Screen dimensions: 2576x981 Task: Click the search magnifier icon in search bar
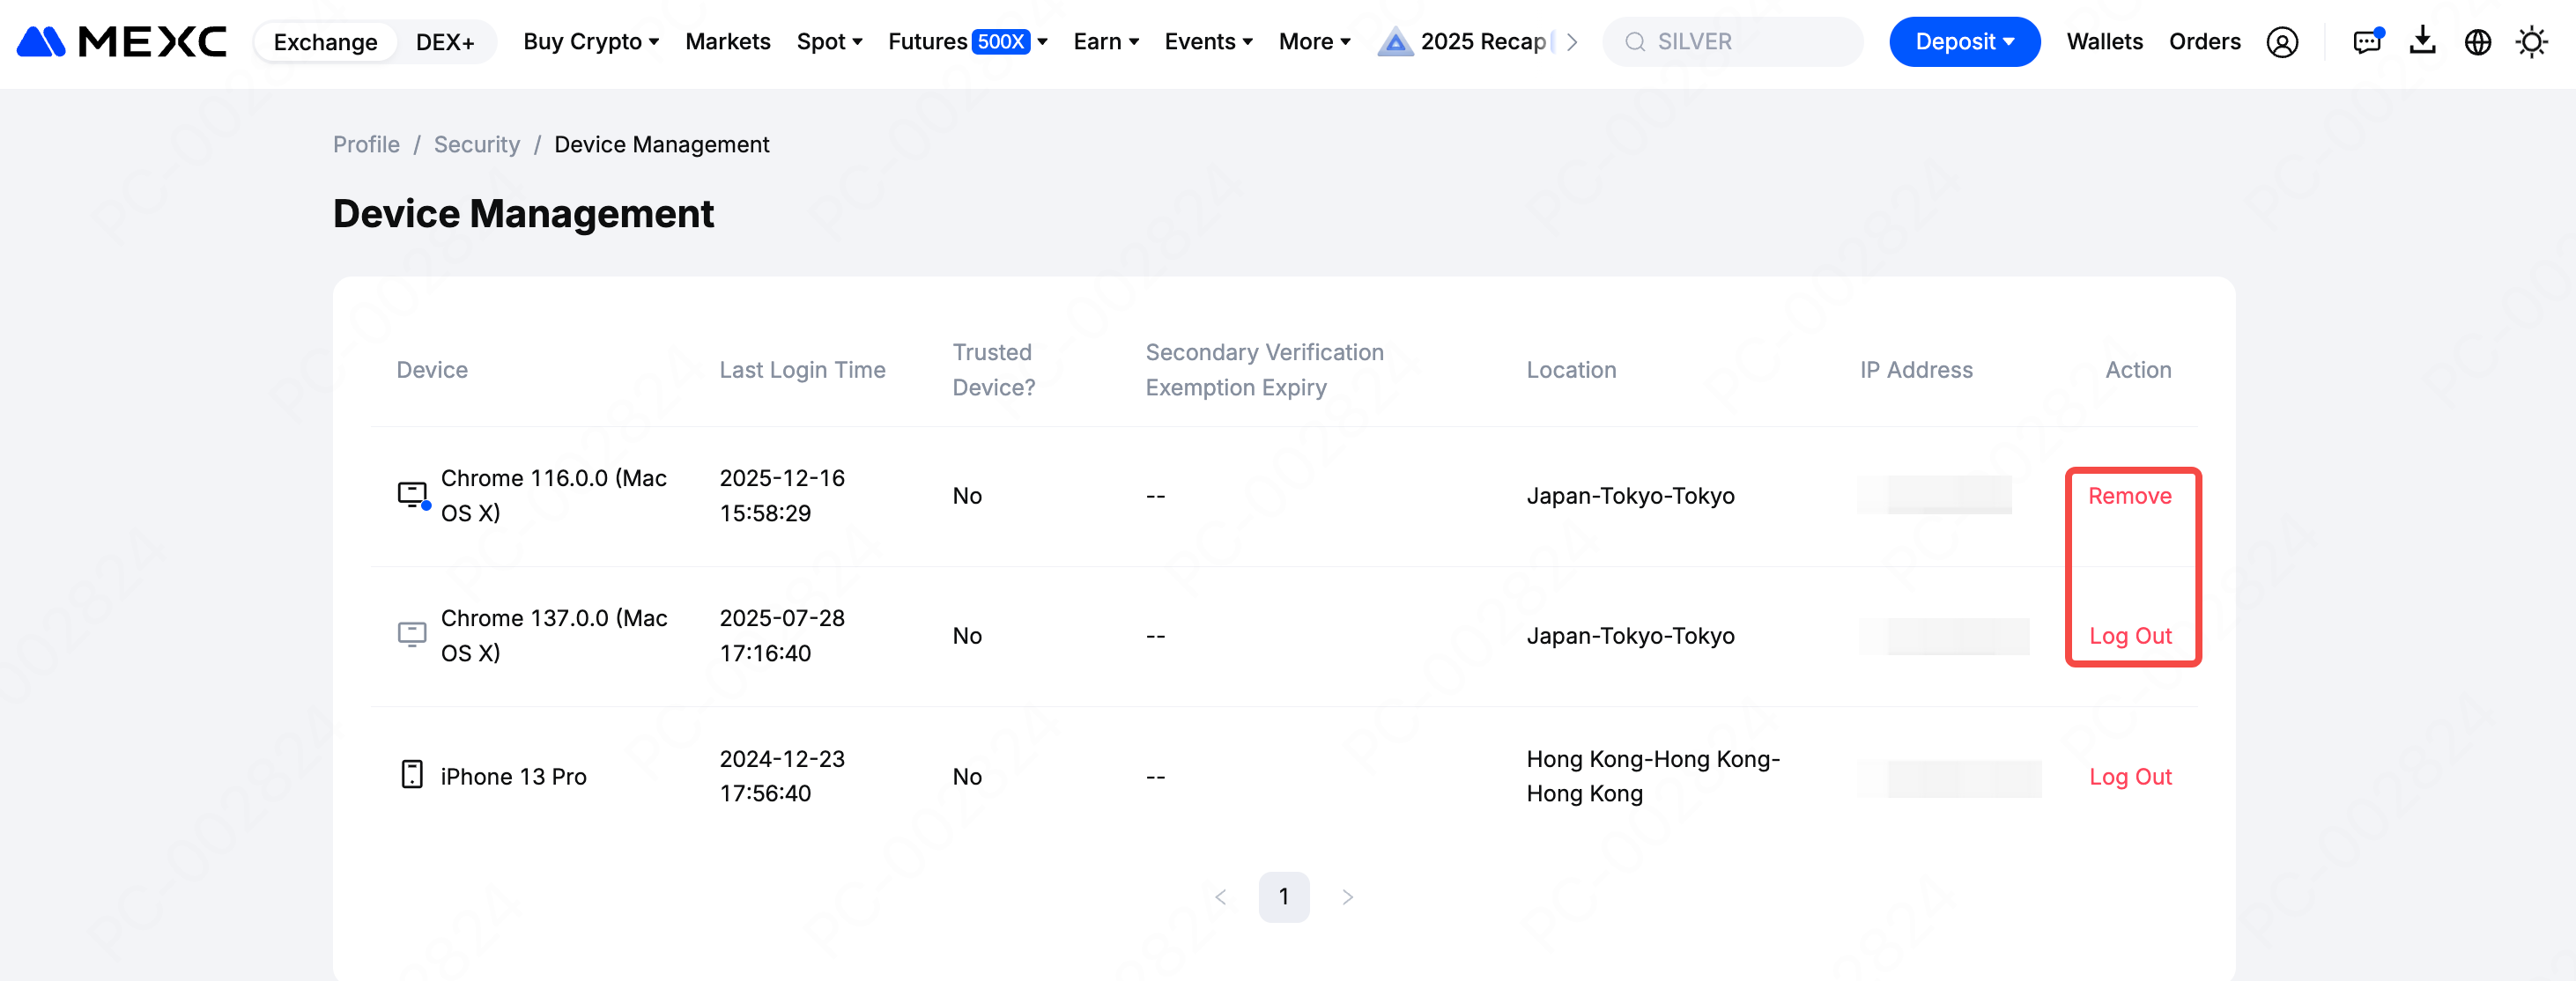1634,41
